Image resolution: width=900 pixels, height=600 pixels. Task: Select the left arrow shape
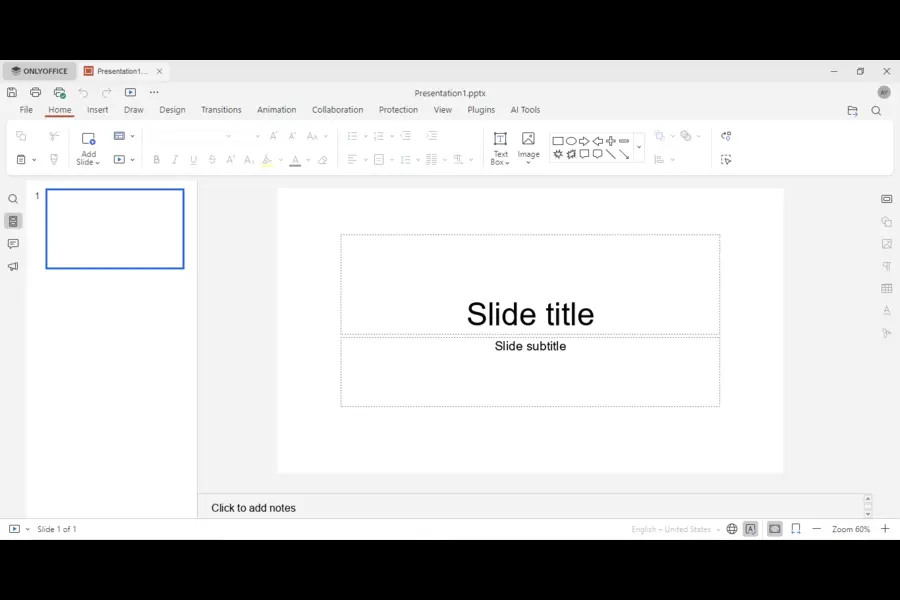point(598,141)
